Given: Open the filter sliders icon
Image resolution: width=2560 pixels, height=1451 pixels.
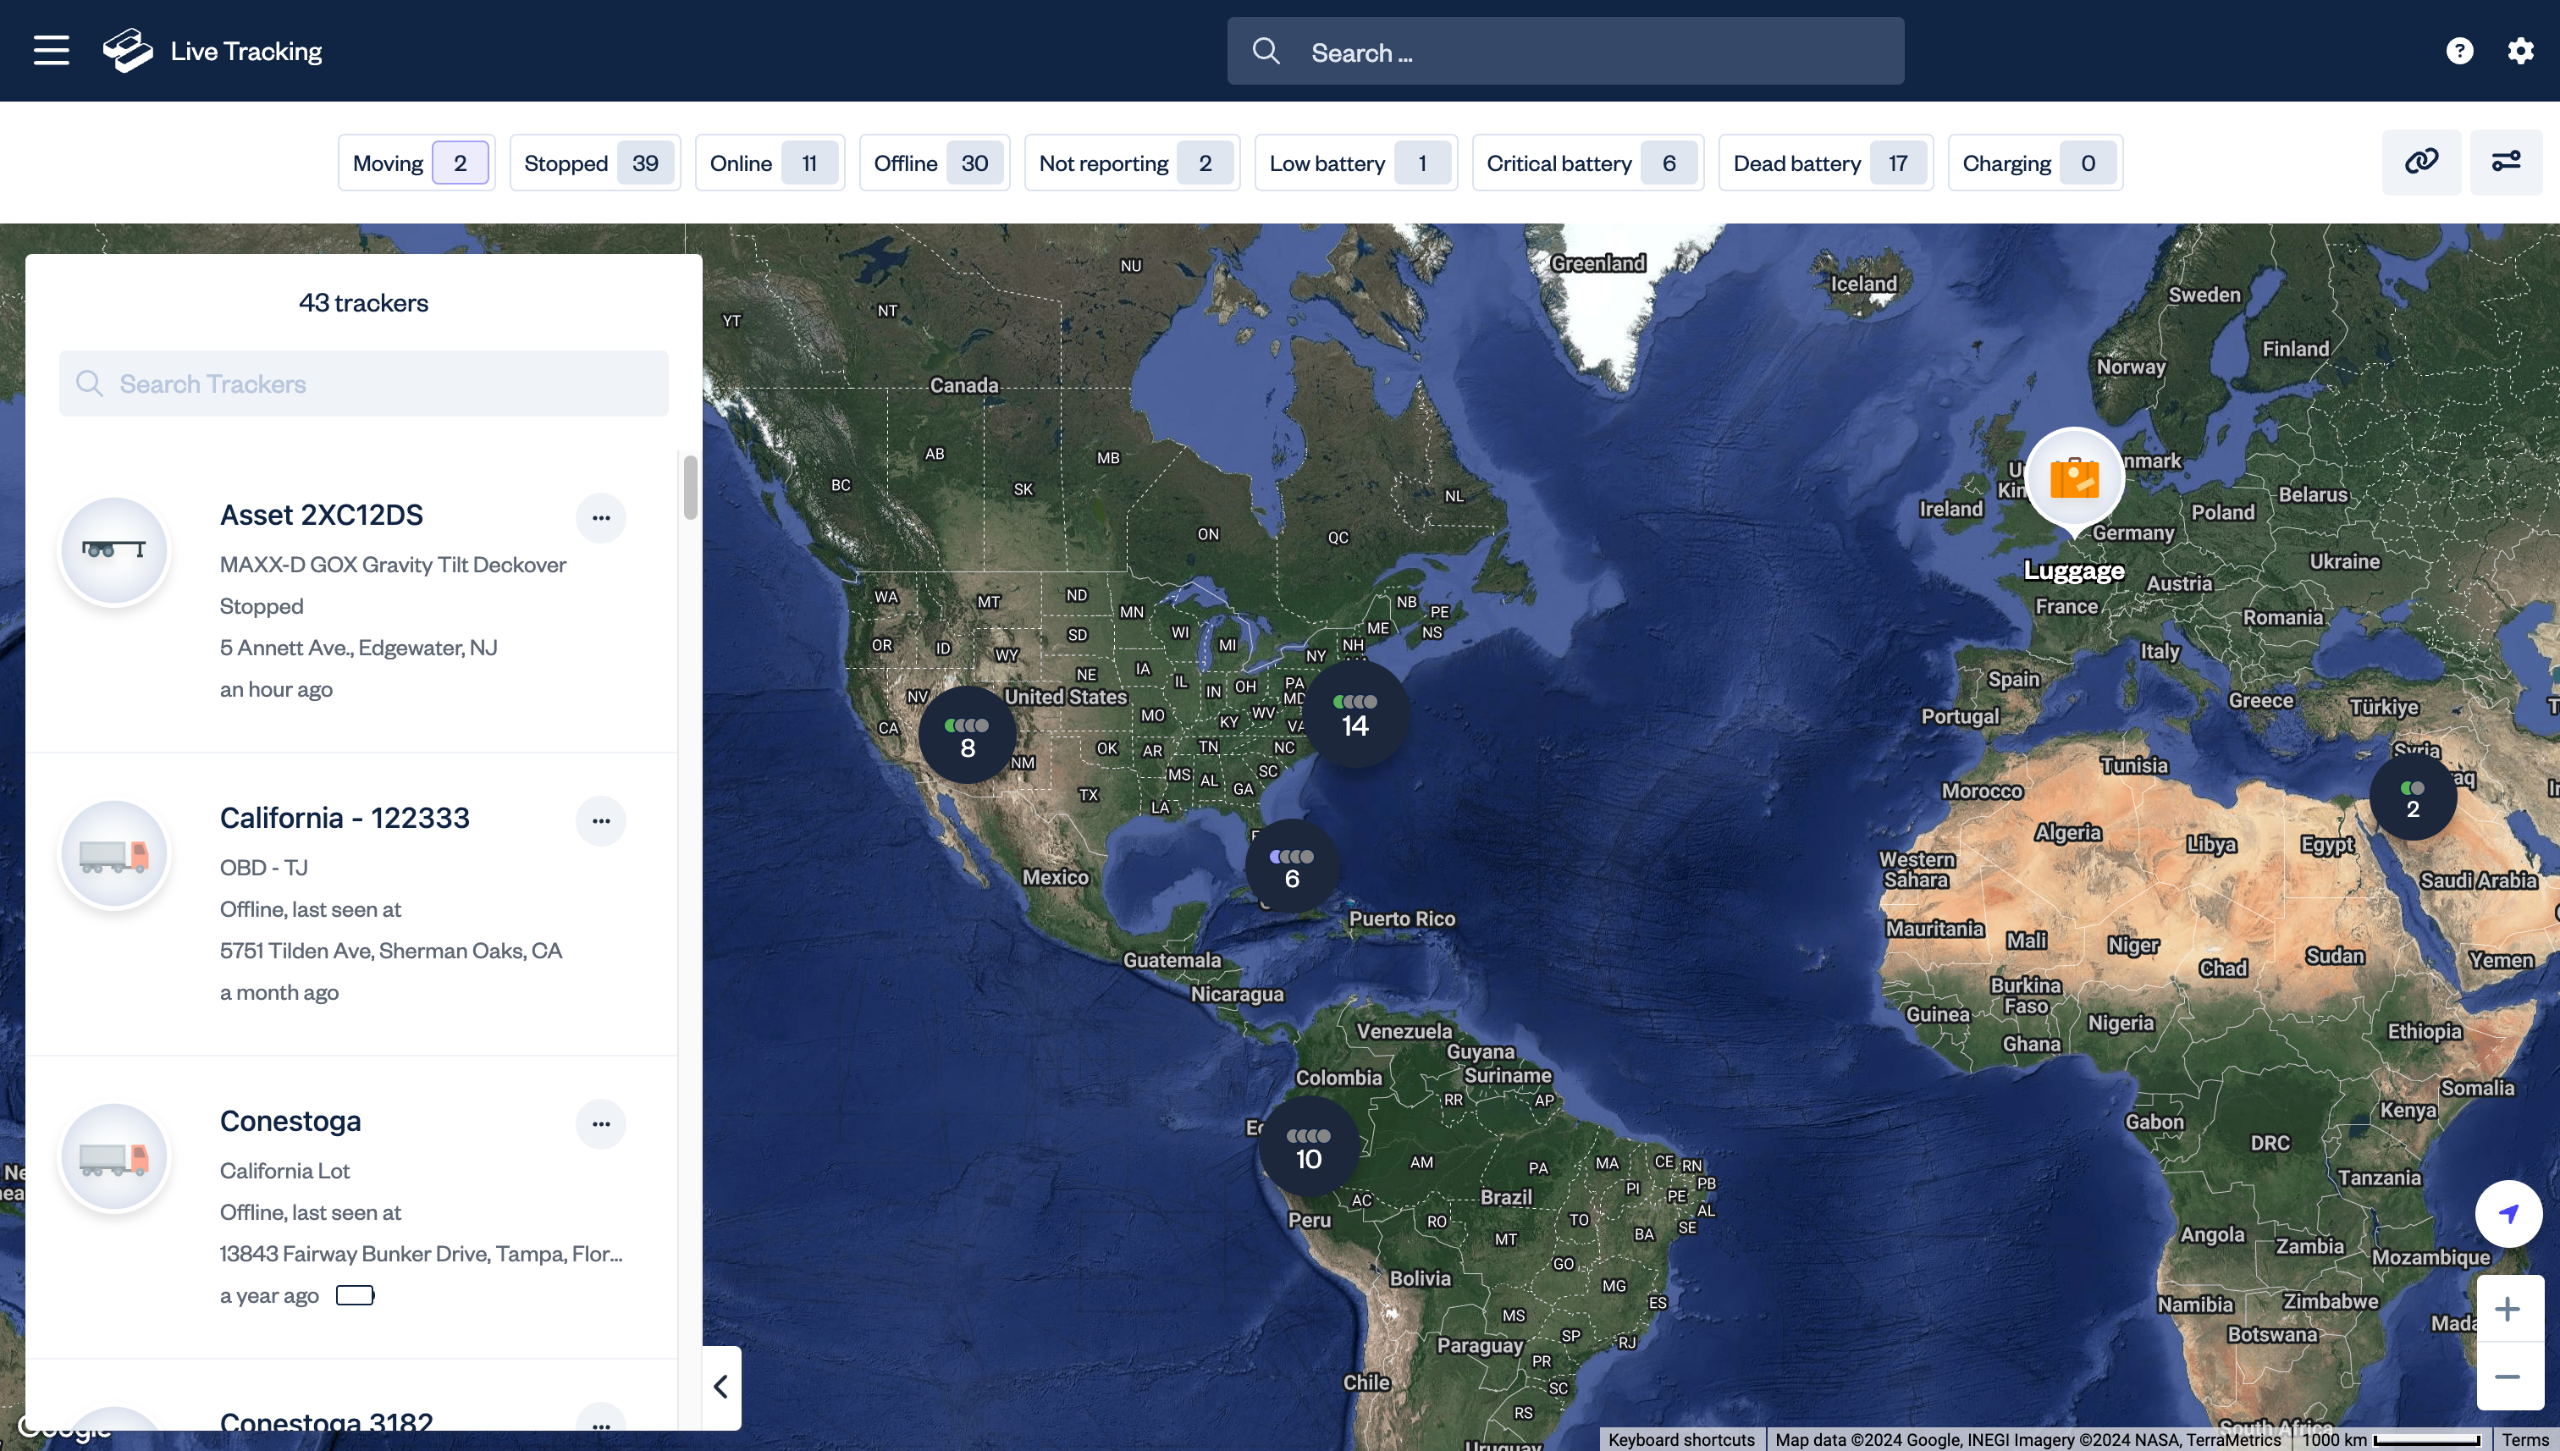Looking at the screenshot, I should [x=2505, y=162].
